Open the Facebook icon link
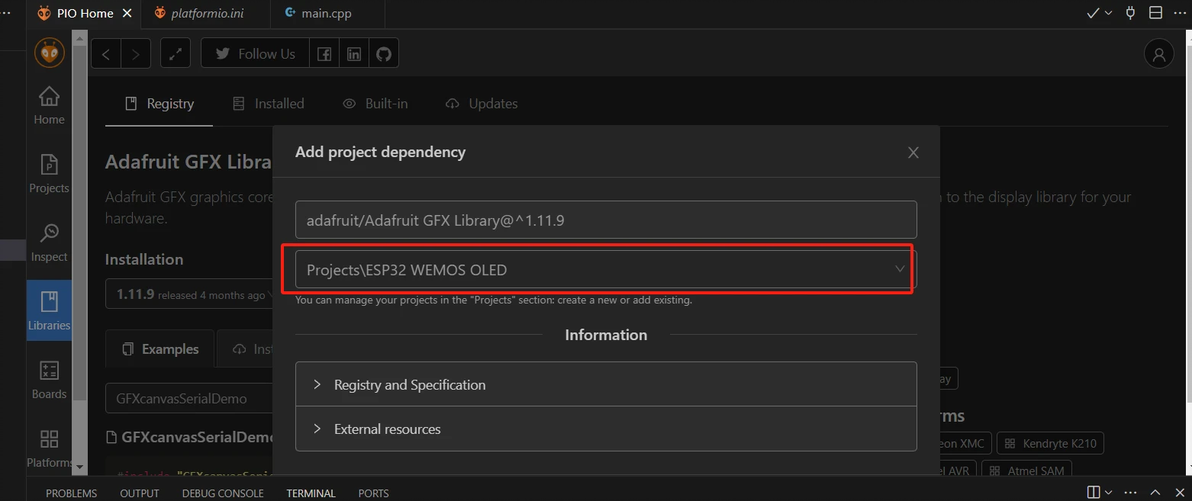 [324, 54]
